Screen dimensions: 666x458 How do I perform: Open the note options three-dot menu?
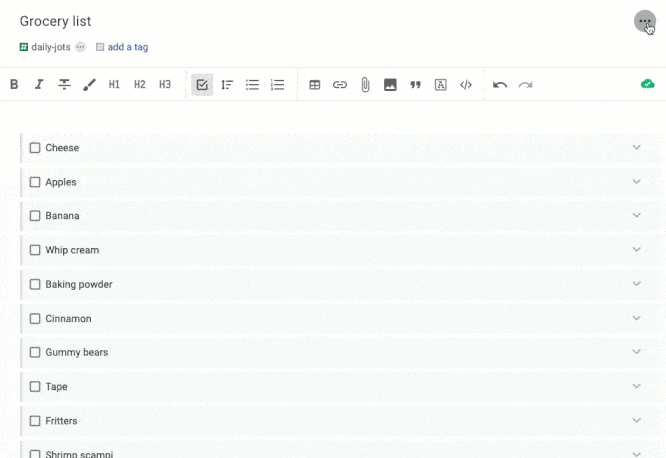pyautogui.click(x=645, y=21)
